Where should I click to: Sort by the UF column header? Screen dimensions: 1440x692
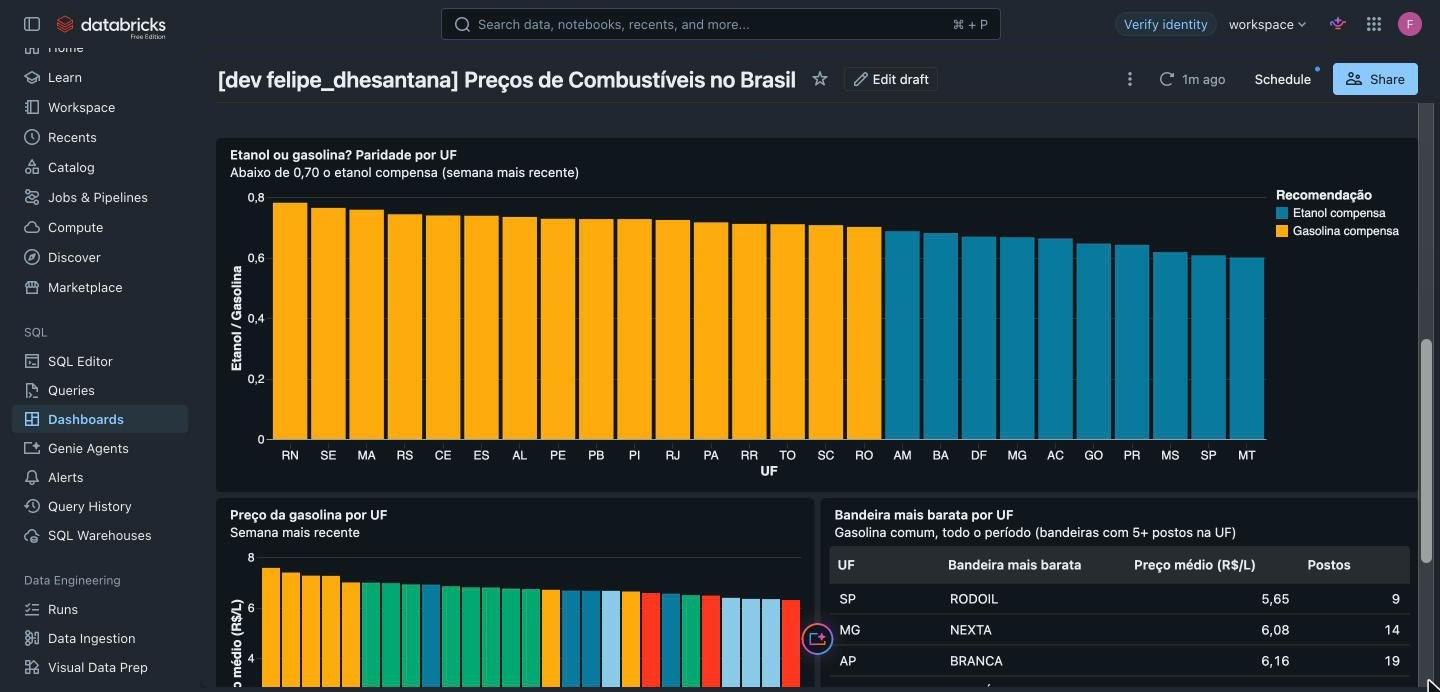click(846, 565)
